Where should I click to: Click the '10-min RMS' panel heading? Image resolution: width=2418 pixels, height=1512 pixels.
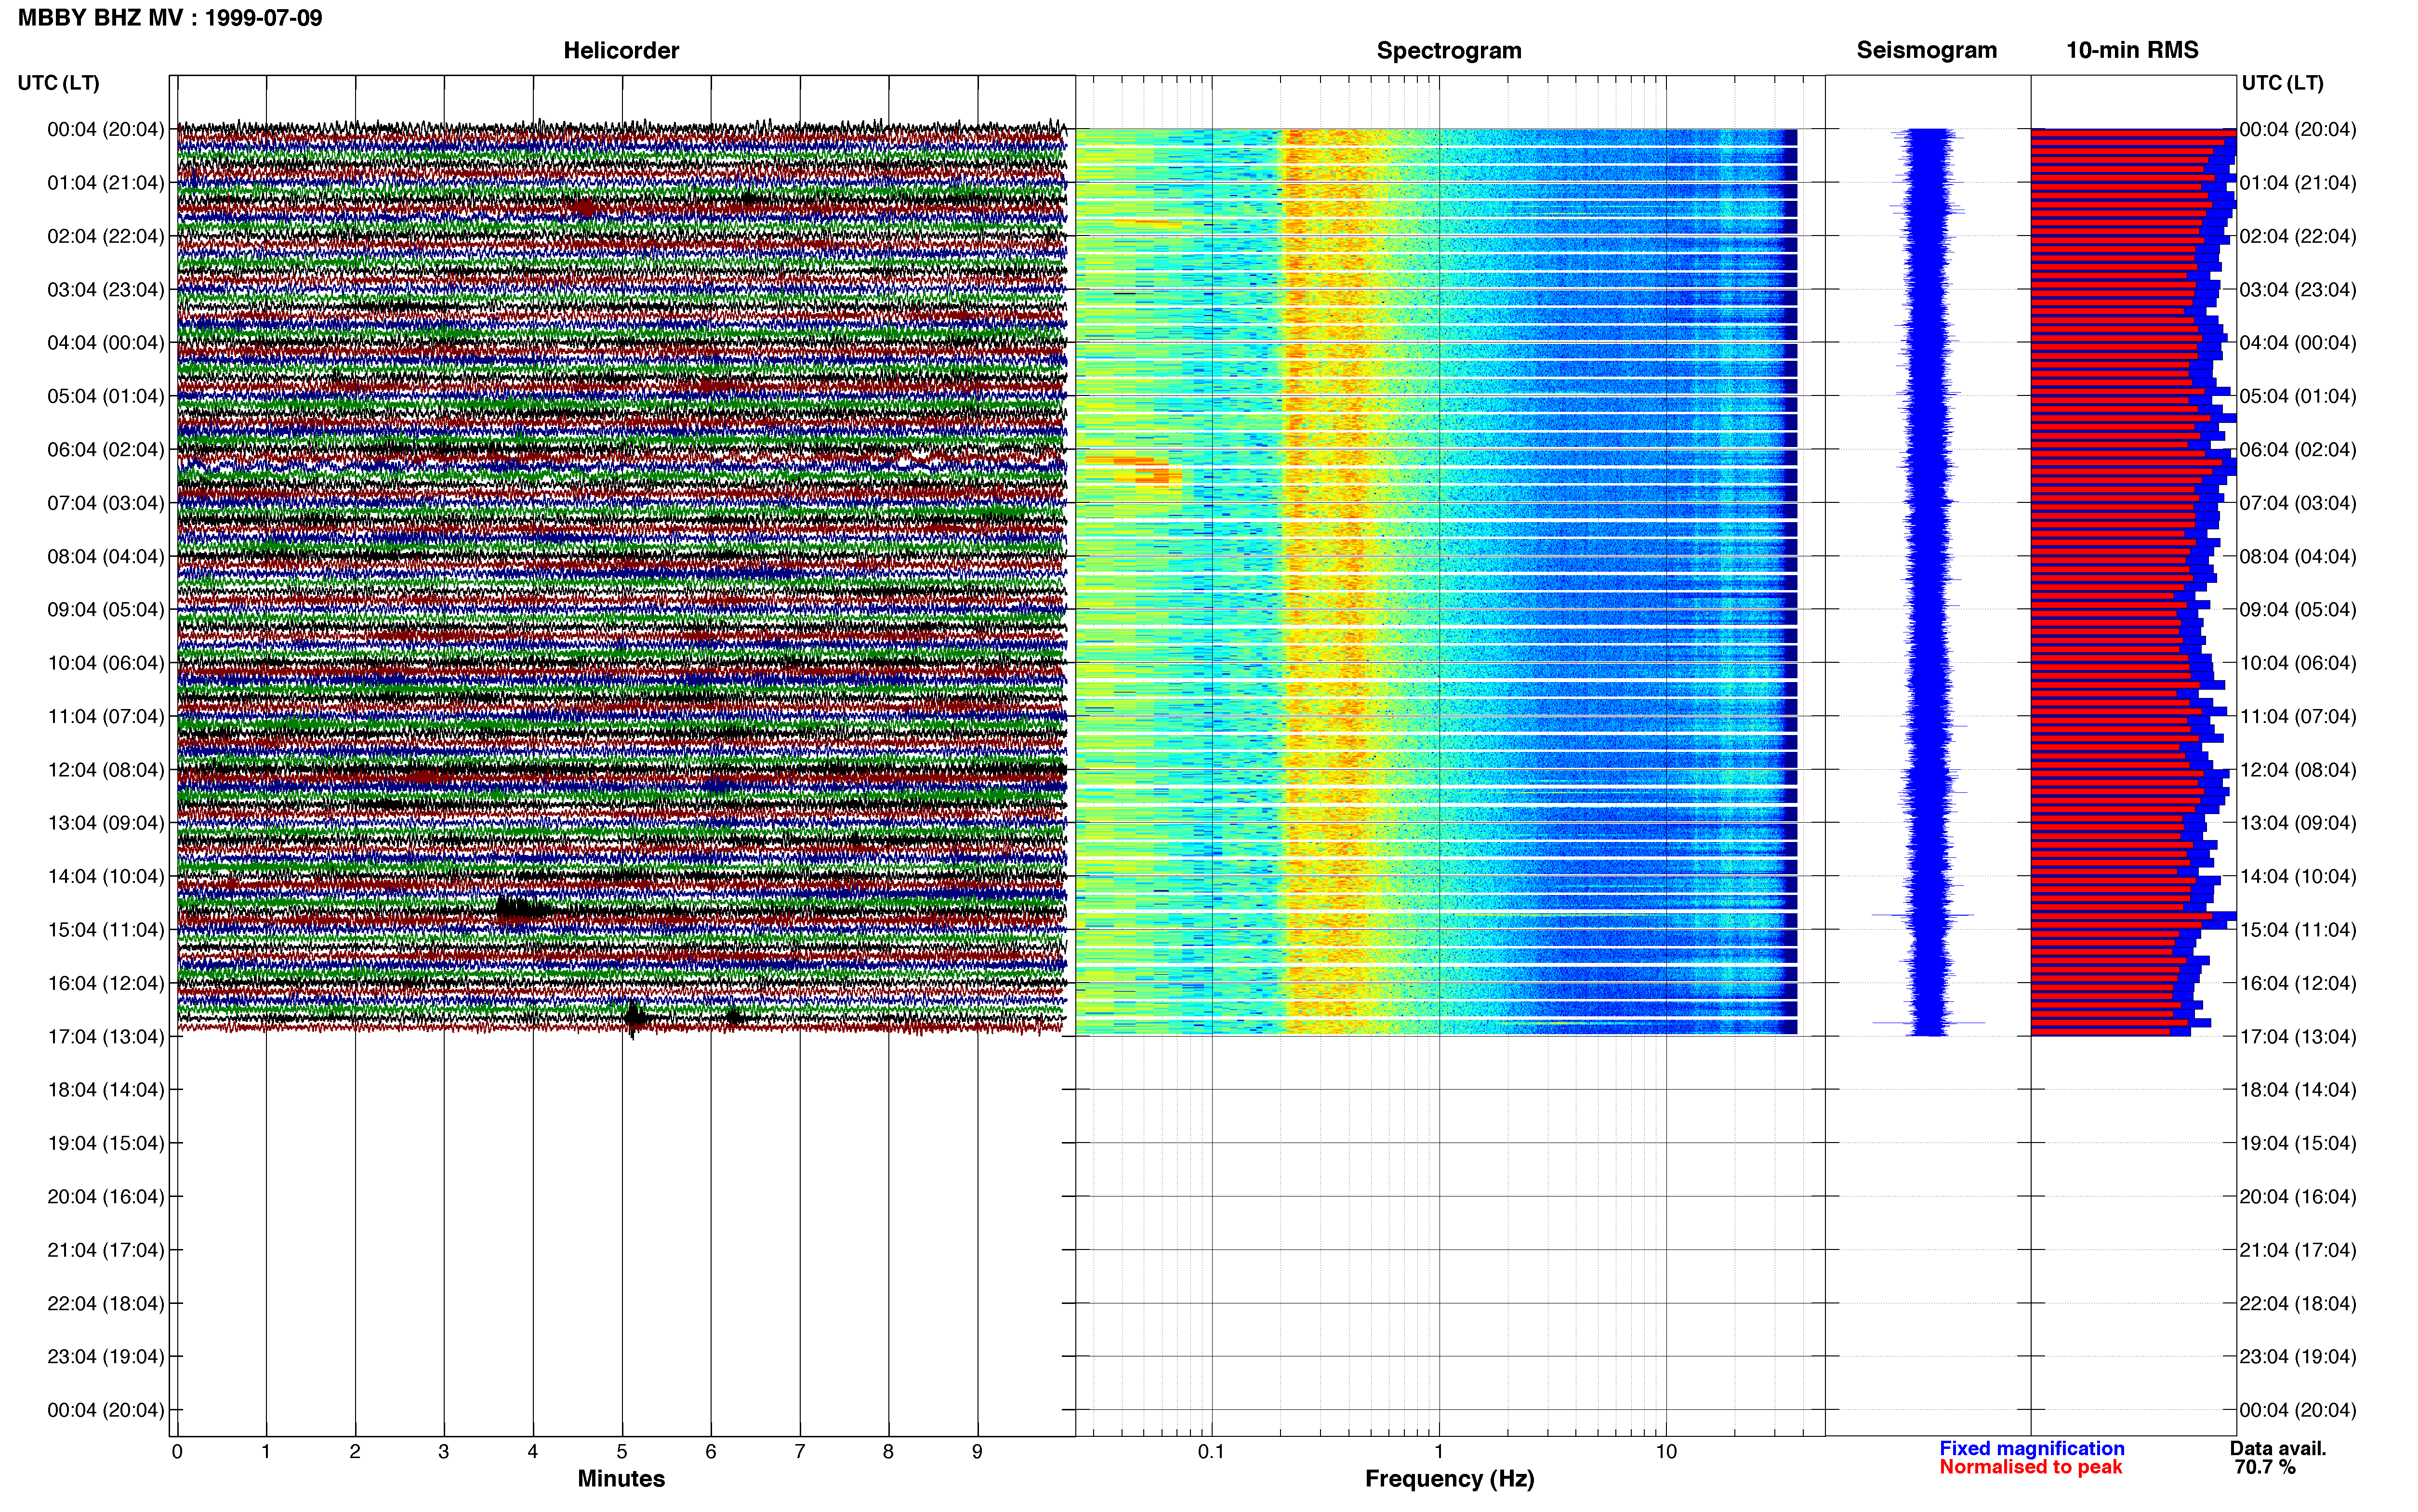pos(2132,50)
